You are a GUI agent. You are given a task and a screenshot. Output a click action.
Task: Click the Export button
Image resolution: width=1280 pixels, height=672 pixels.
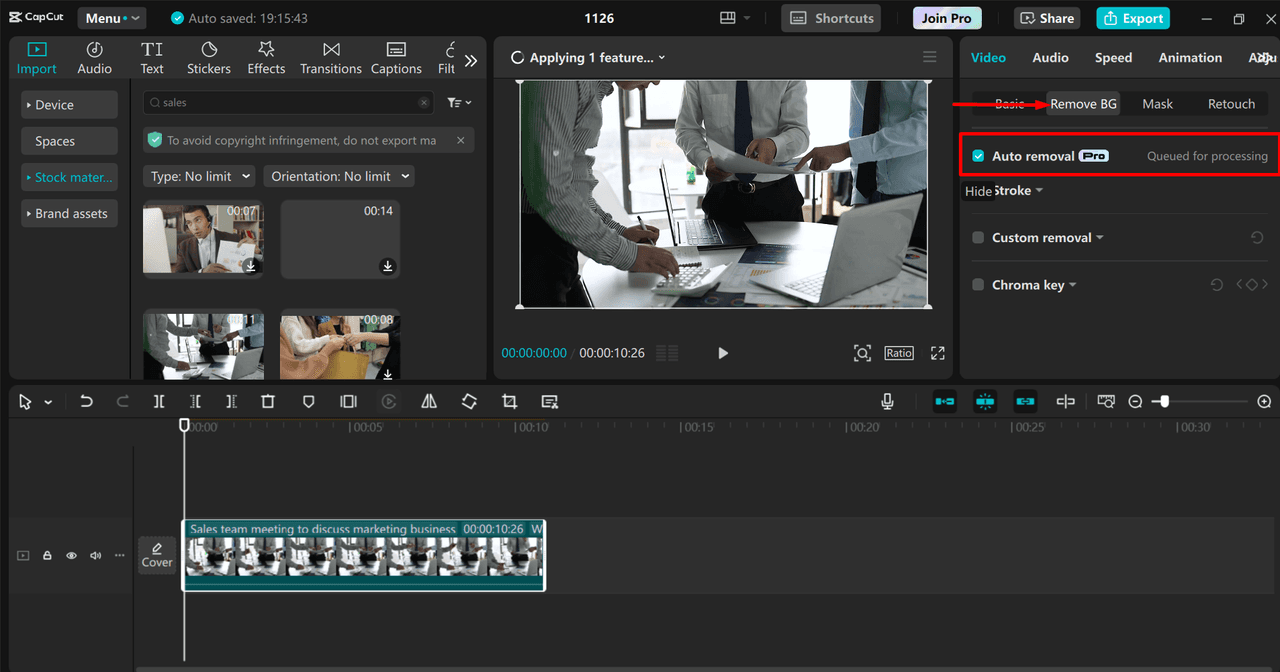point(1133,18)
